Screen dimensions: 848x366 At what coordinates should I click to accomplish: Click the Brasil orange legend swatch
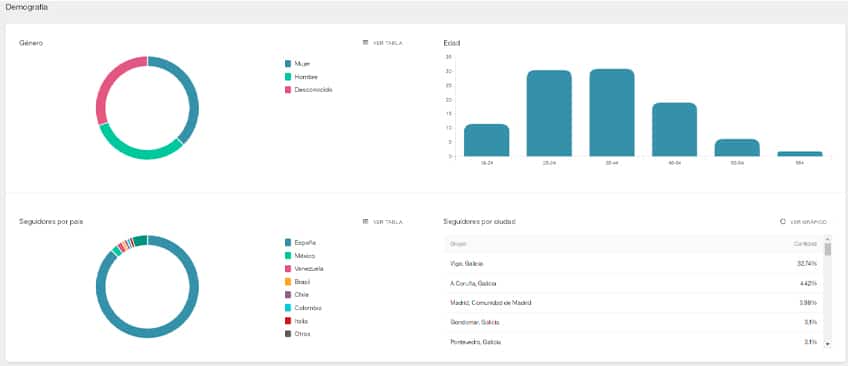[x=288, y=282]
